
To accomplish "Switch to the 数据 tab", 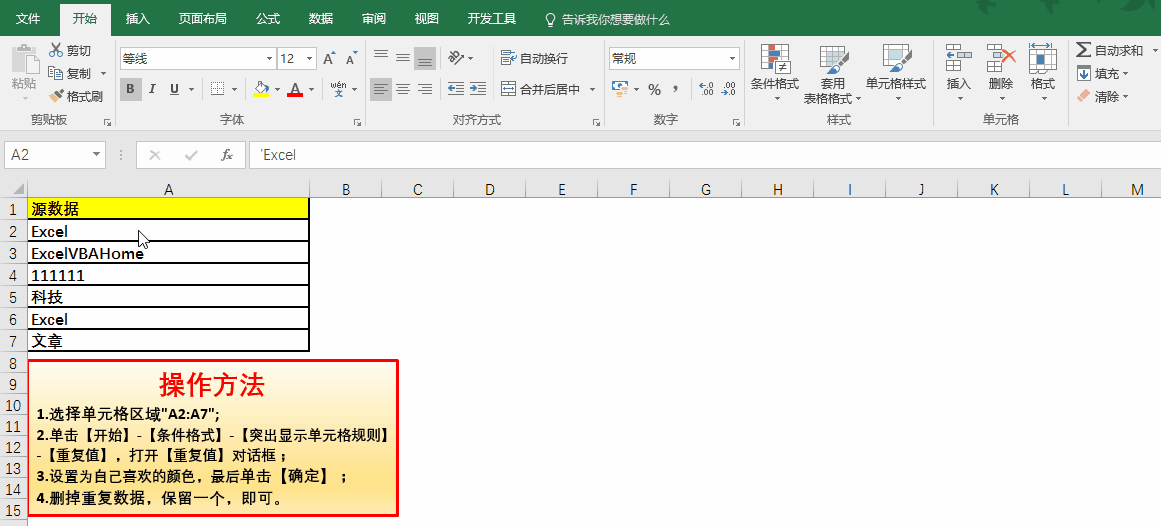I will (321, 19).
